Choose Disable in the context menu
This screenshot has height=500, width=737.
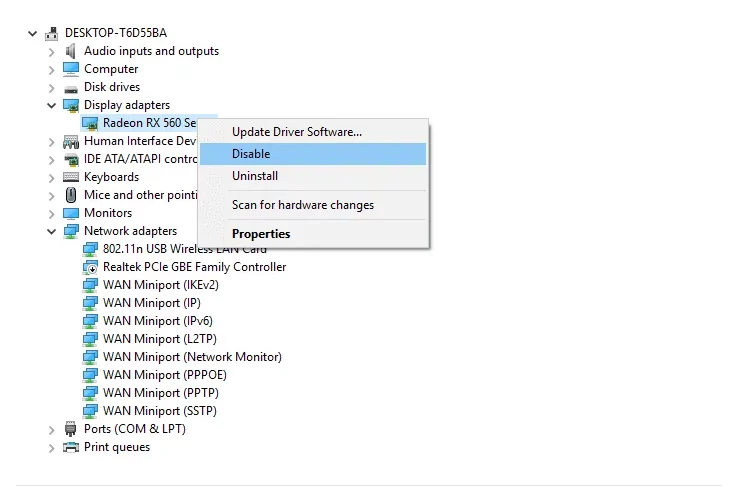pyautogui.click(x=313, y=154)
